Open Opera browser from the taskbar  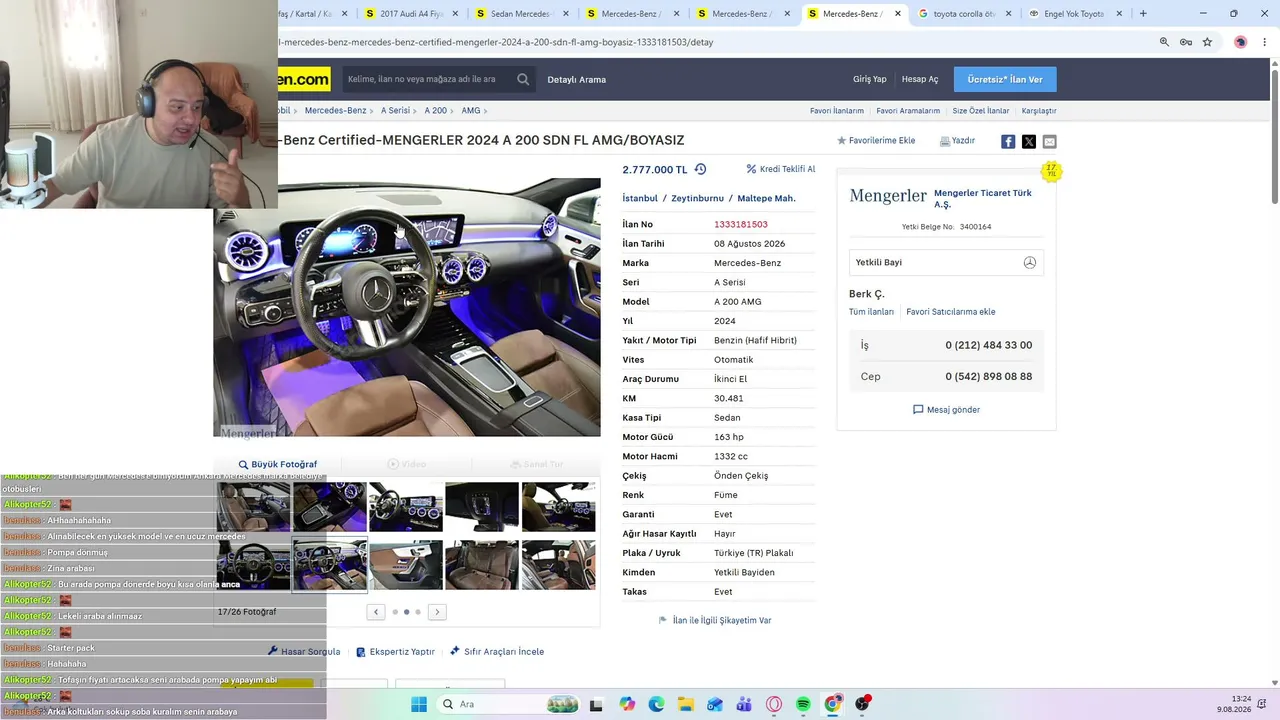click(774, 704)
